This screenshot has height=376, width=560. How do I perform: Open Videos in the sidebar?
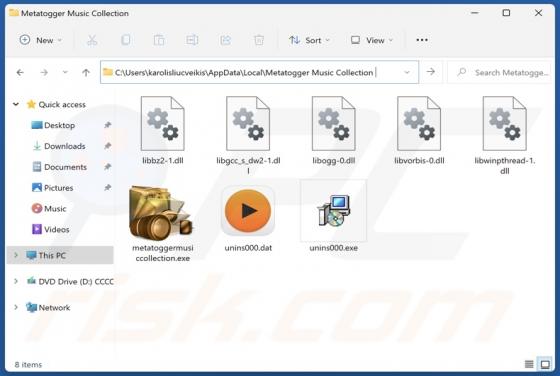pyautogui.click(x=51, y=229)
